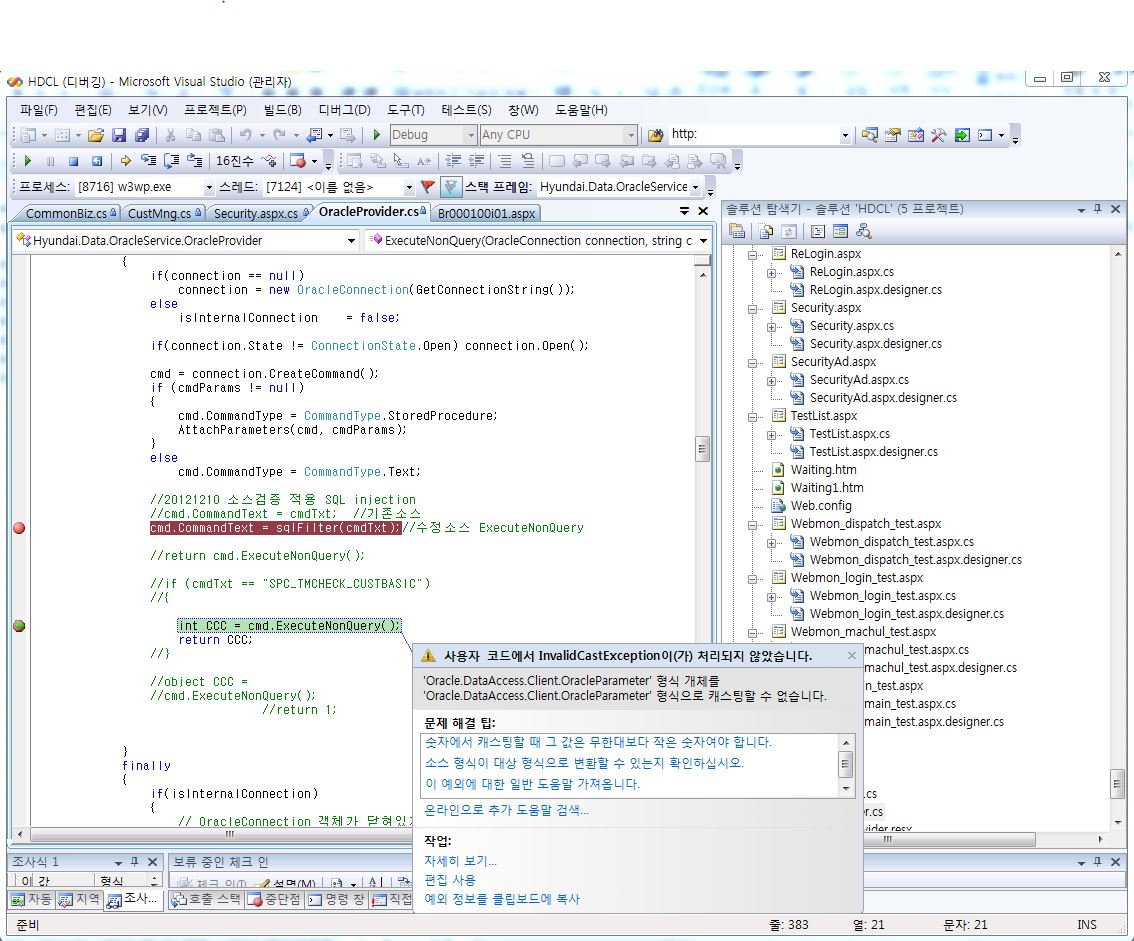Image resolution: width=1134 pixels, height=941 pixels.
Task: Open the 스레드 [7124] dropdown
Action: (409, 187)
